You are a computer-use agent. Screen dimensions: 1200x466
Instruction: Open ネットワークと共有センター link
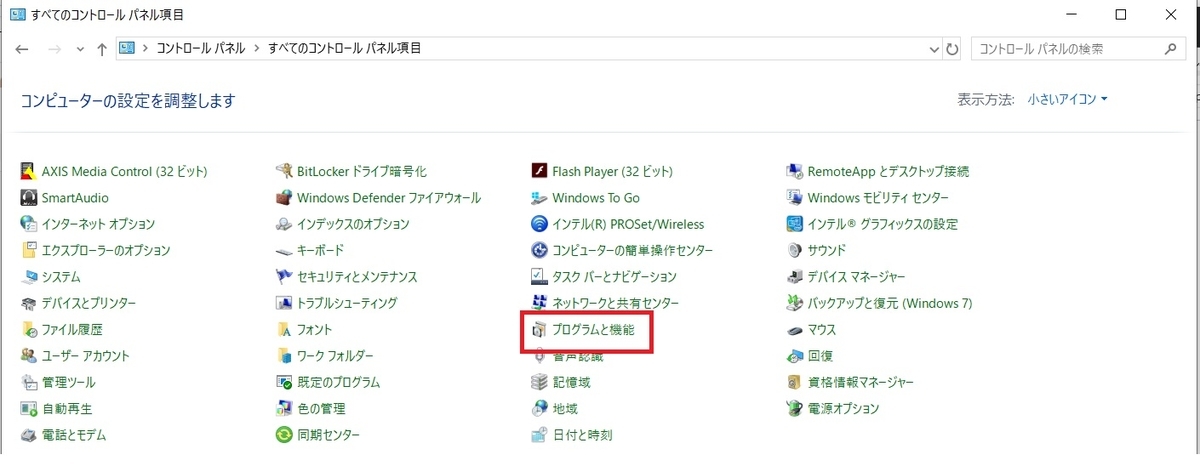click(615, 303)
